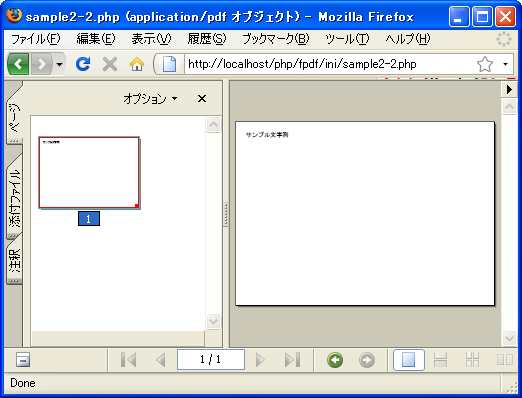
Task: Go back with the green Back arrow
Action: tap(18, 64)
